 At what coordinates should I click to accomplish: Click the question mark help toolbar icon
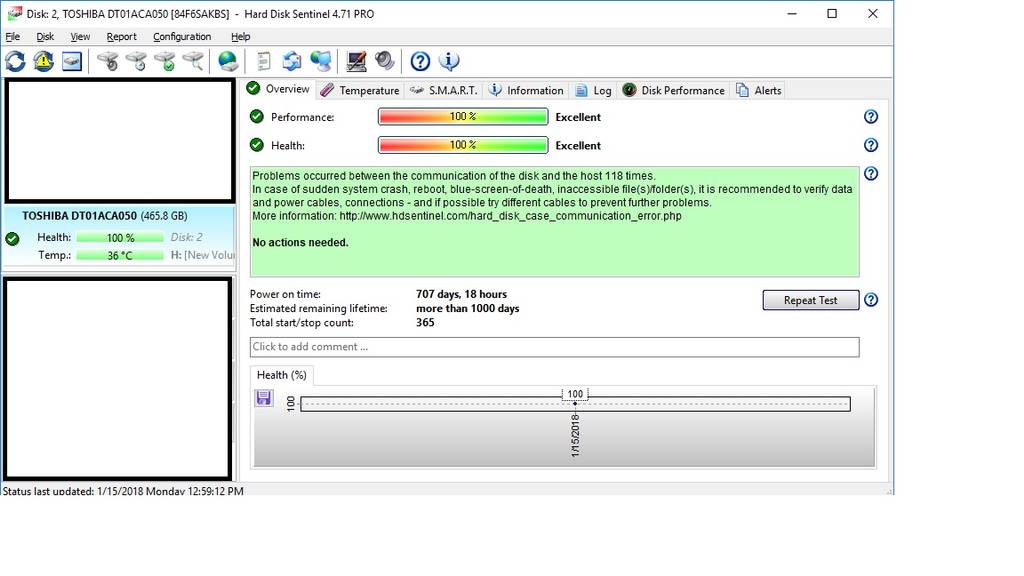[x=420, y=61]
